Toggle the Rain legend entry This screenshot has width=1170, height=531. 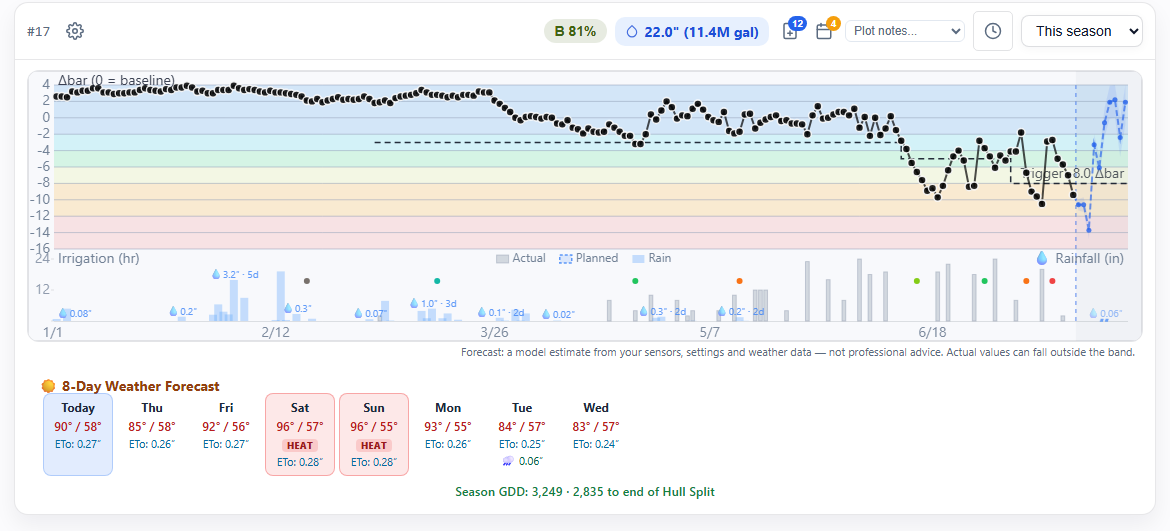click(650, 258)
